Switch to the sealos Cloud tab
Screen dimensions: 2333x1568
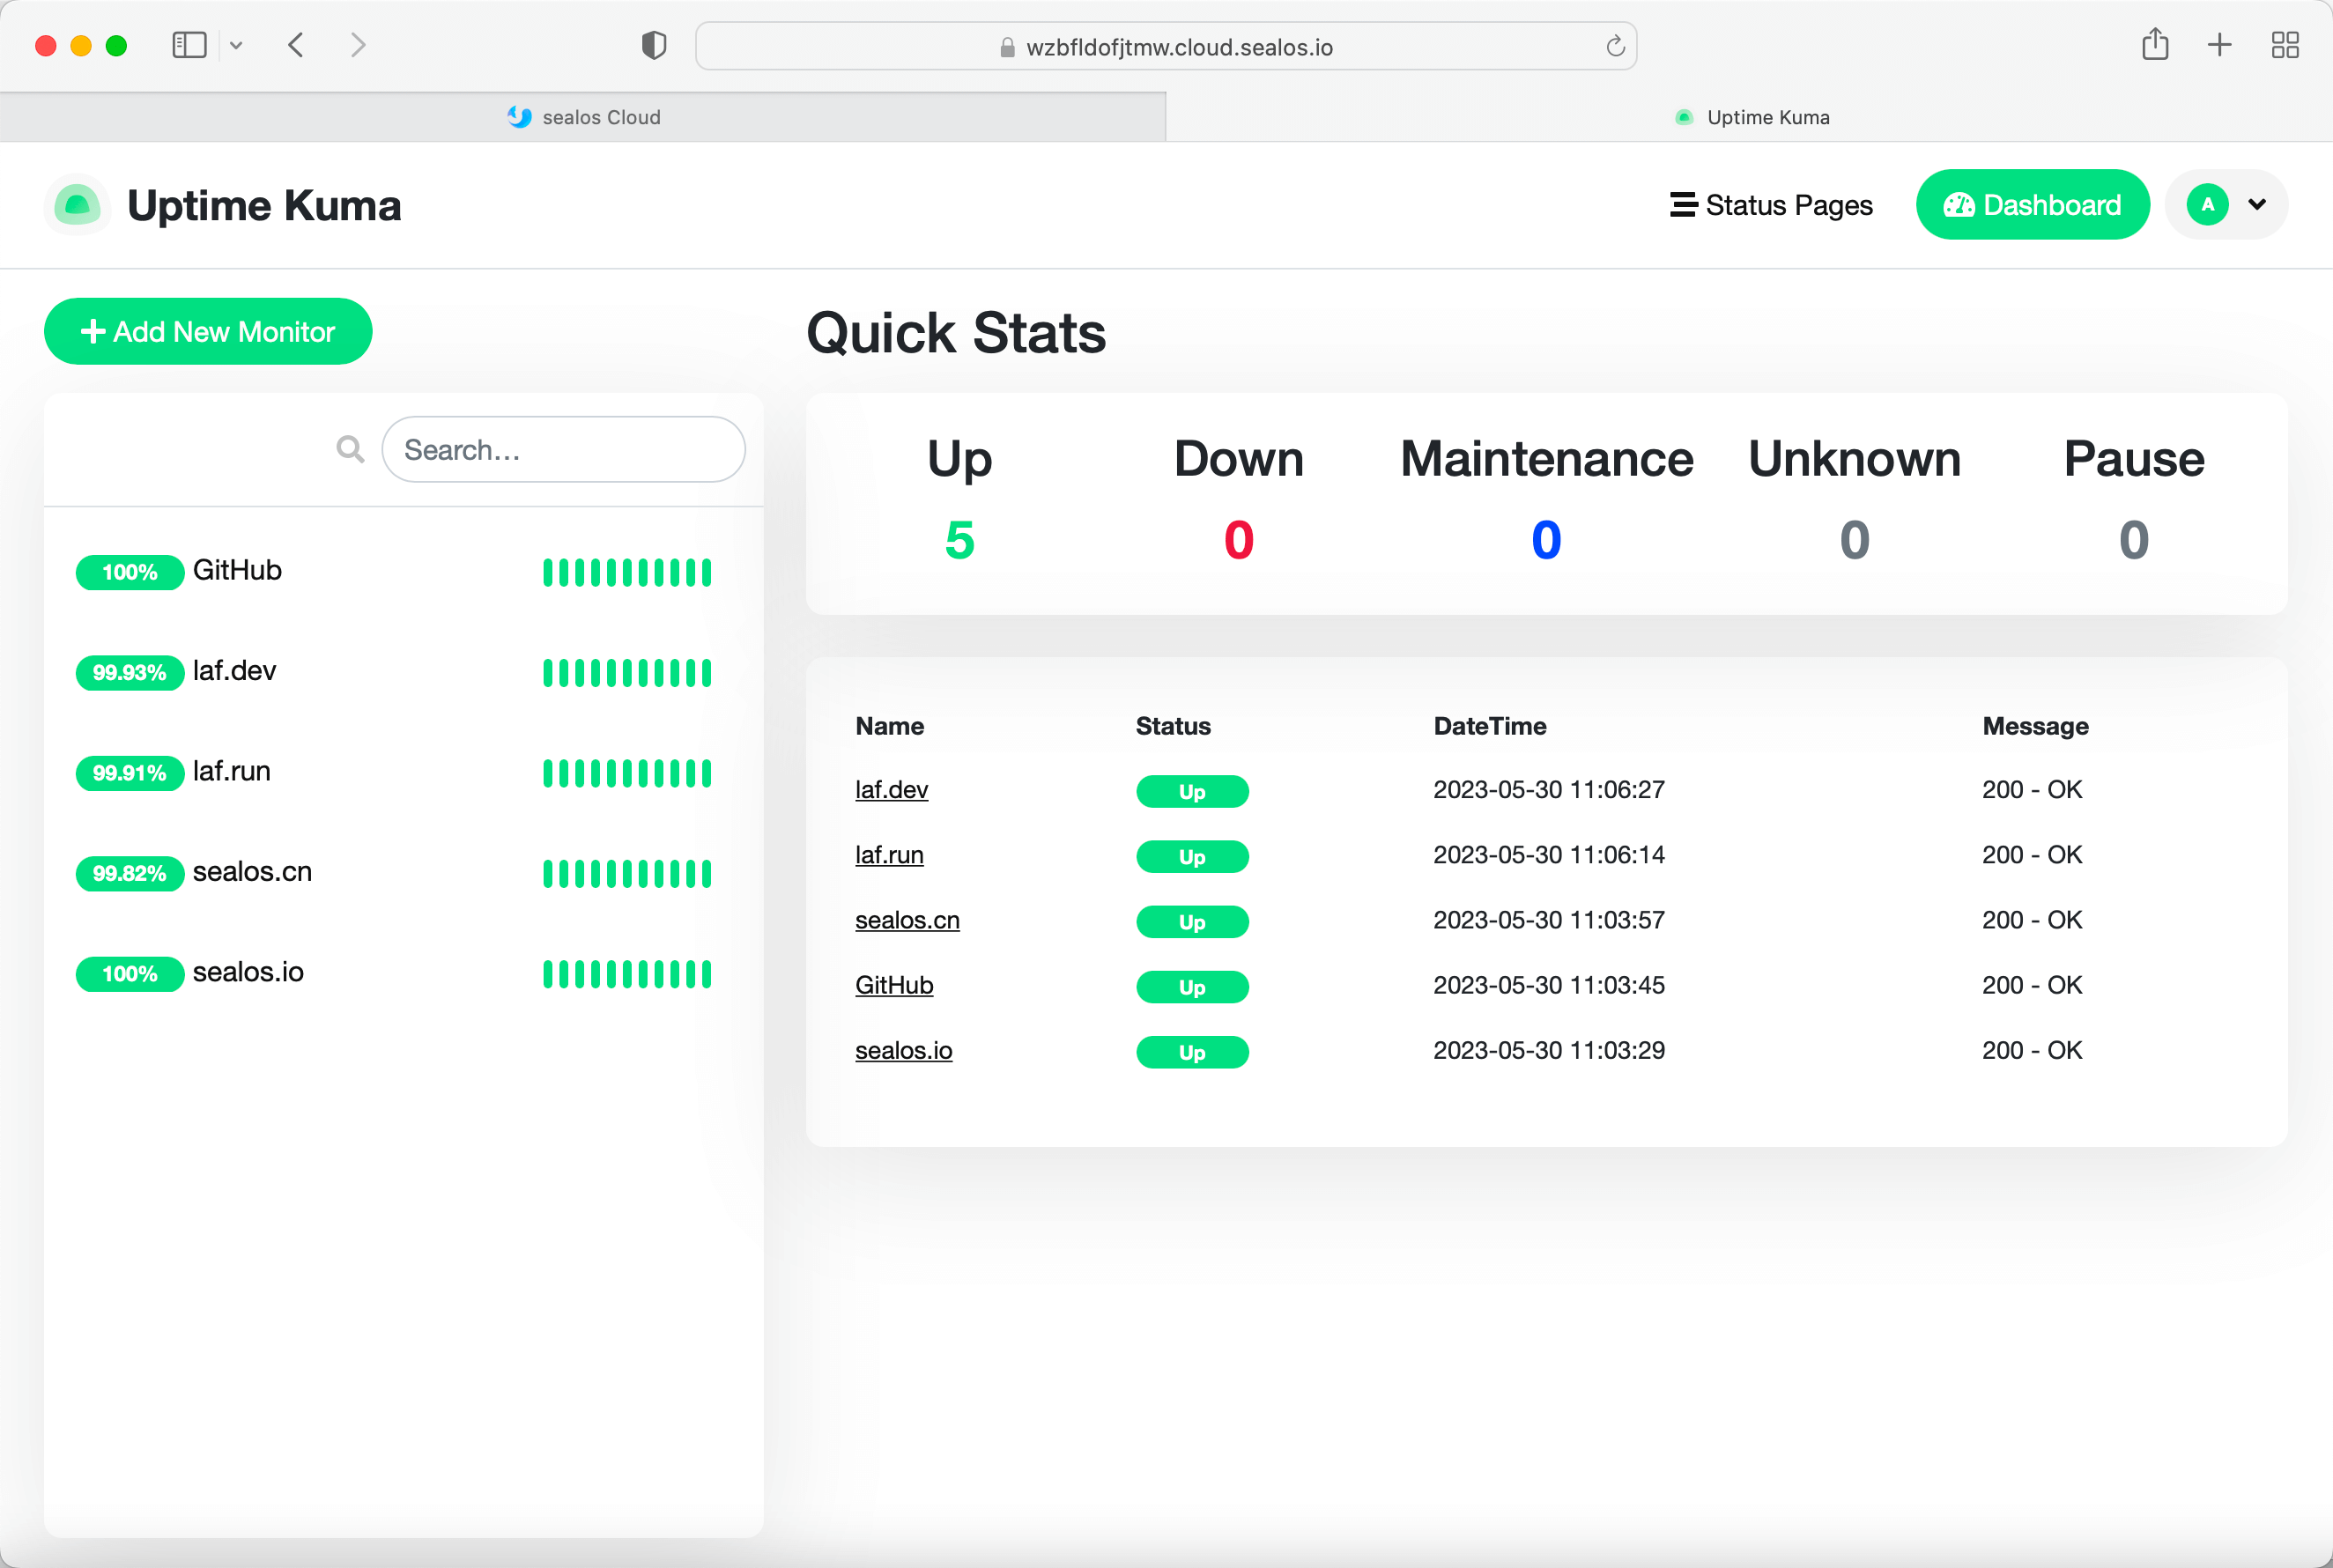(x=583, y=117)
